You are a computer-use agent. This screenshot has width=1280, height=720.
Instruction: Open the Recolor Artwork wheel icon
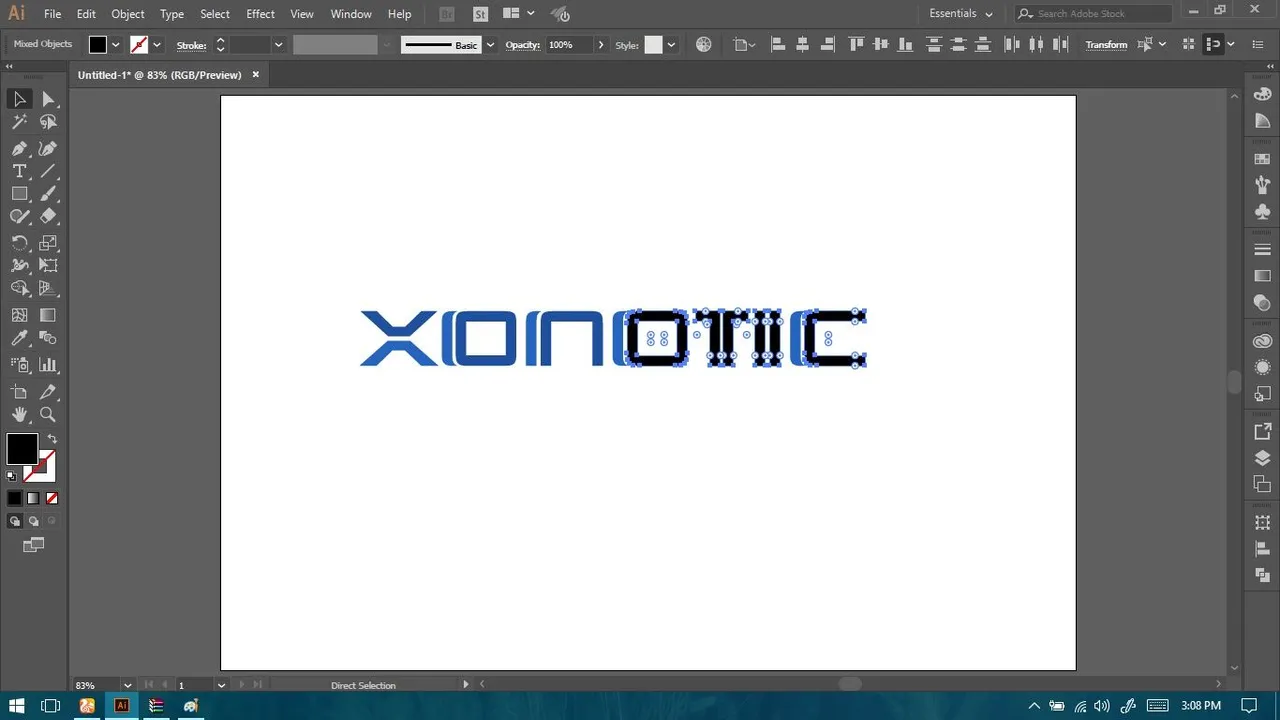click(704, 44)
